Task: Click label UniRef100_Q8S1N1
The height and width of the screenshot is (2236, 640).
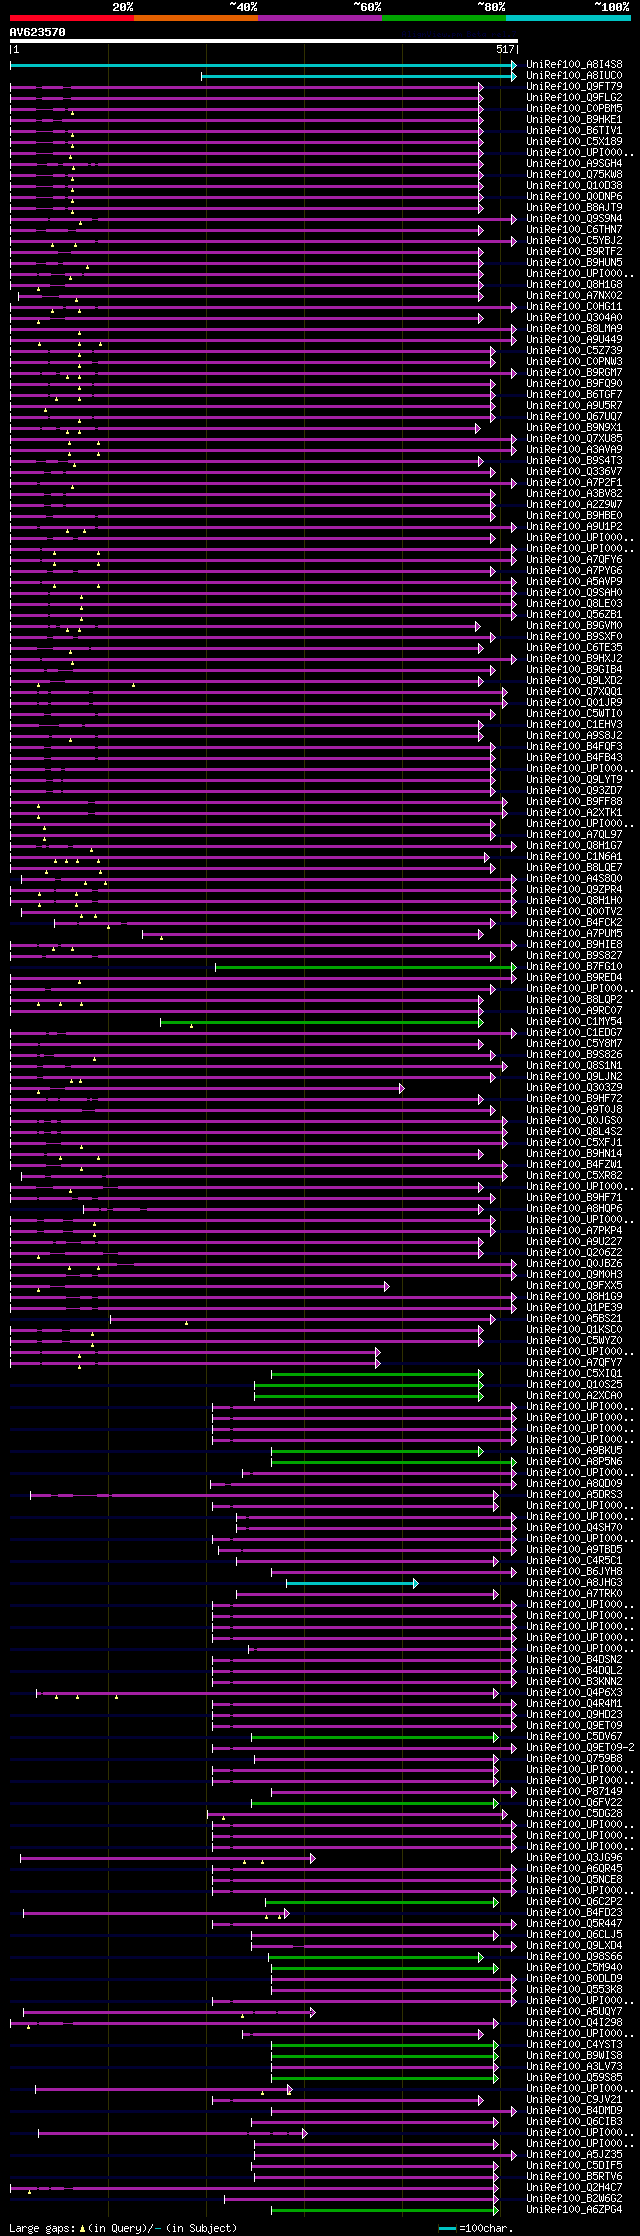Action: point(574,1066)
